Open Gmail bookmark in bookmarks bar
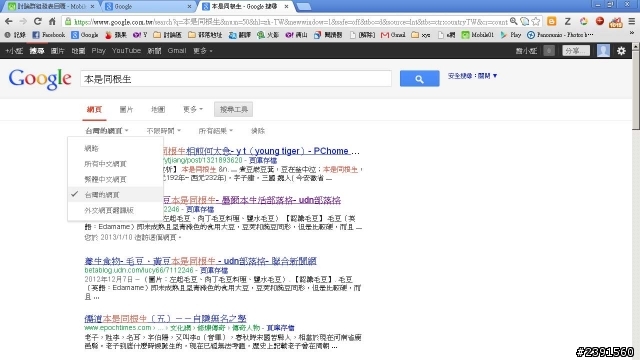The width and height of the screenshot is (640, 360). (x=393, y=35)
